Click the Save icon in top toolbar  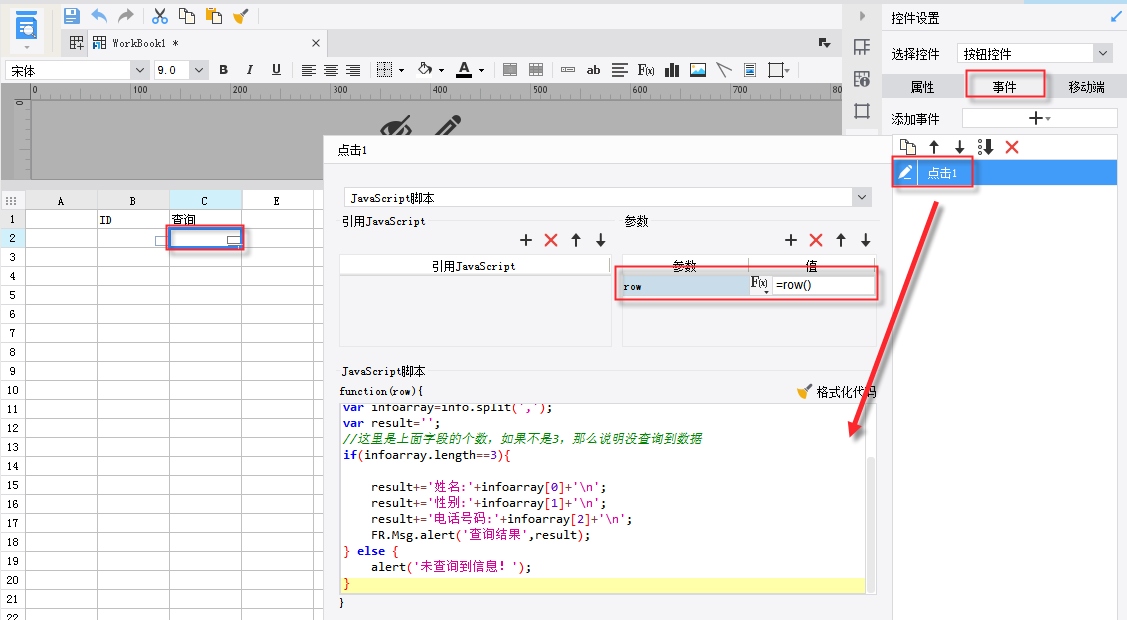[x=71, y=16]
